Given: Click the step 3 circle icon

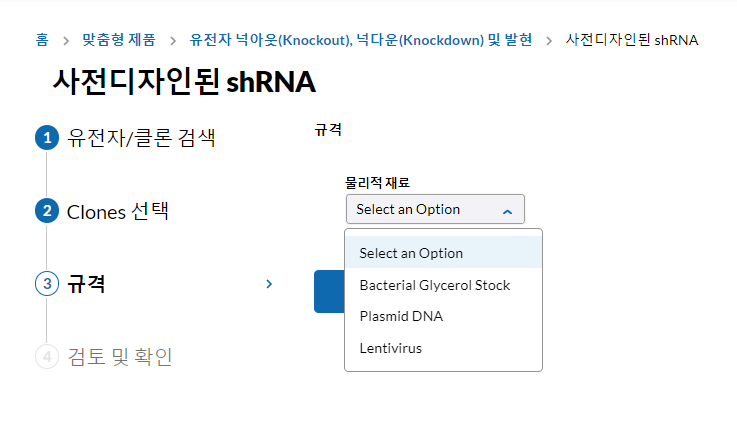Looking at the screenshot, I should tap(47, 284).
